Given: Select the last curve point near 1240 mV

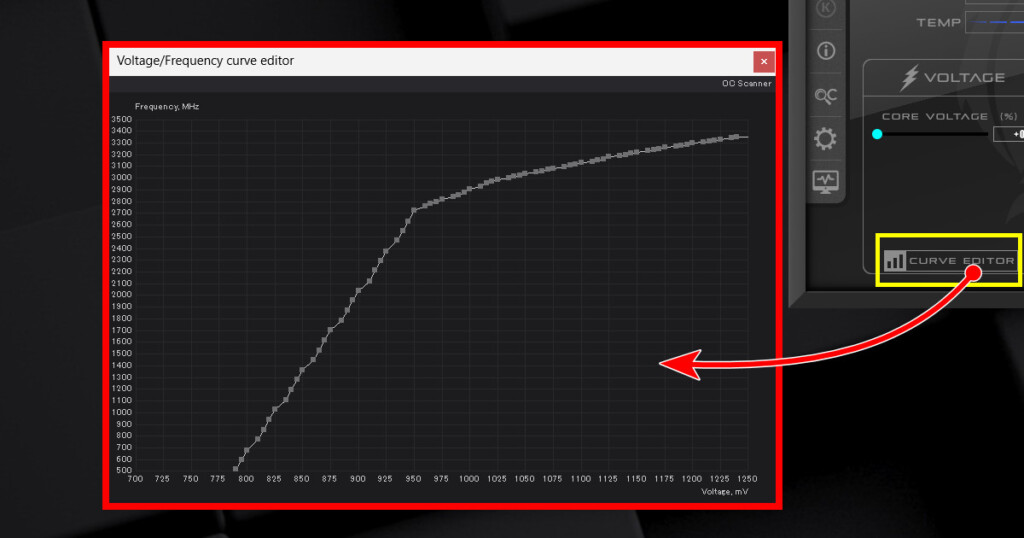Looking at the screenshot, I should (736, 137).
